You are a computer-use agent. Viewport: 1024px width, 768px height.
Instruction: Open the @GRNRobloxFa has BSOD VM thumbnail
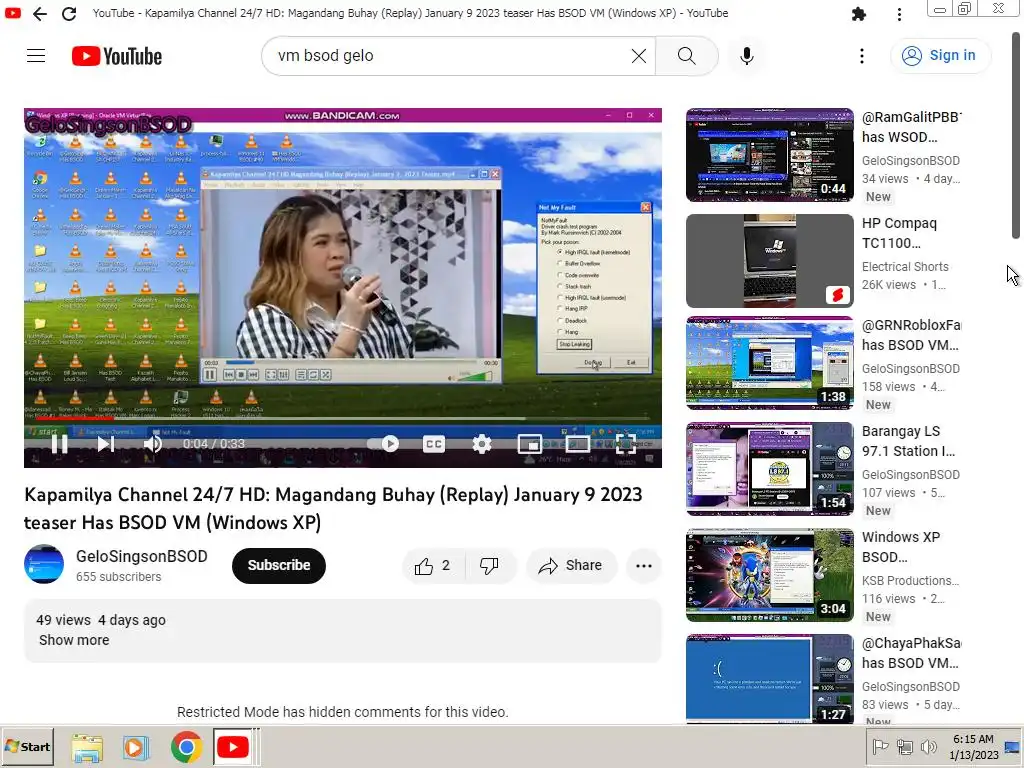pos(769,363)
